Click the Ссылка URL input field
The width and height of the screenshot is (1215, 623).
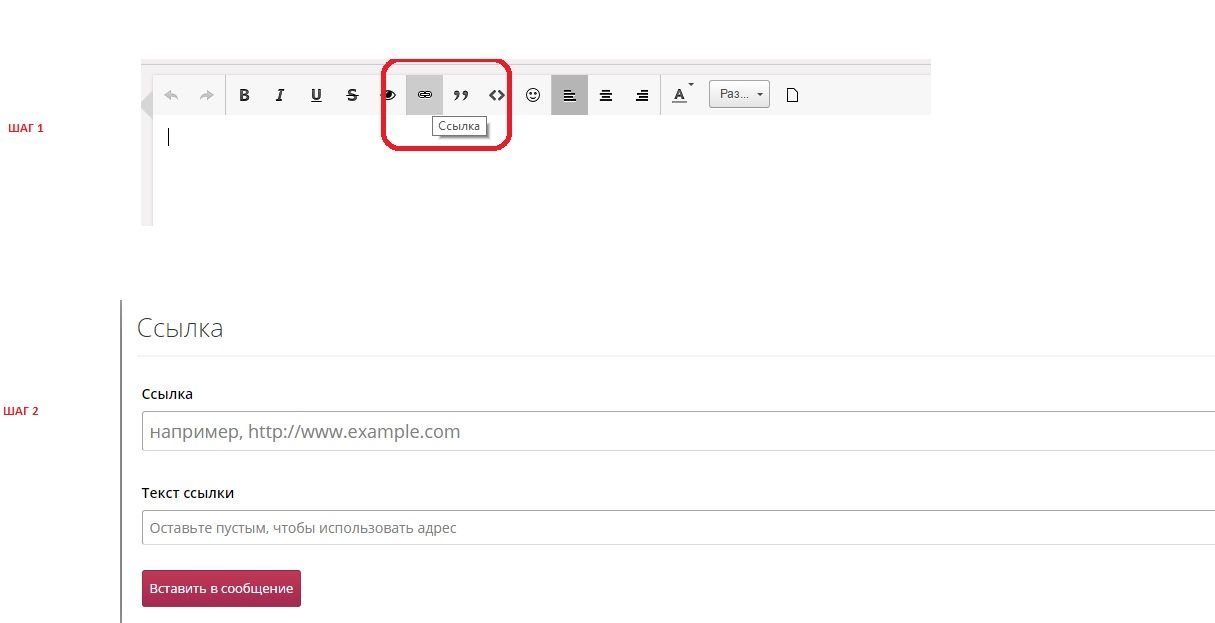click(678, 432)
